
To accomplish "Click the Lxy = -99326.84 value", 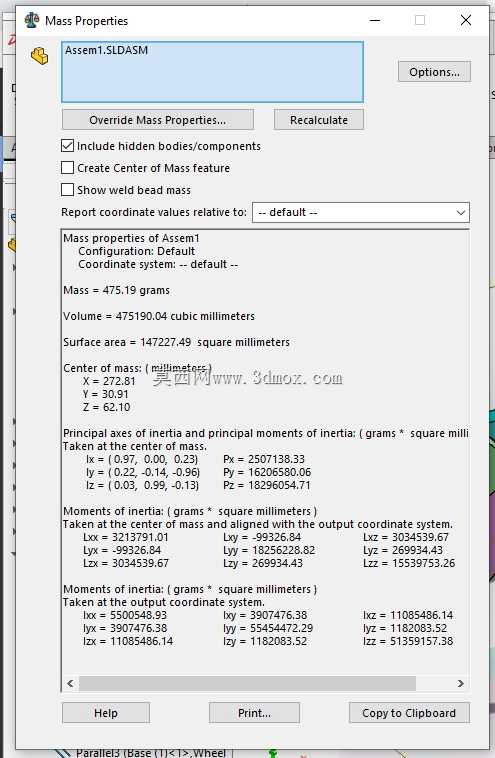I will pos(262,537).
